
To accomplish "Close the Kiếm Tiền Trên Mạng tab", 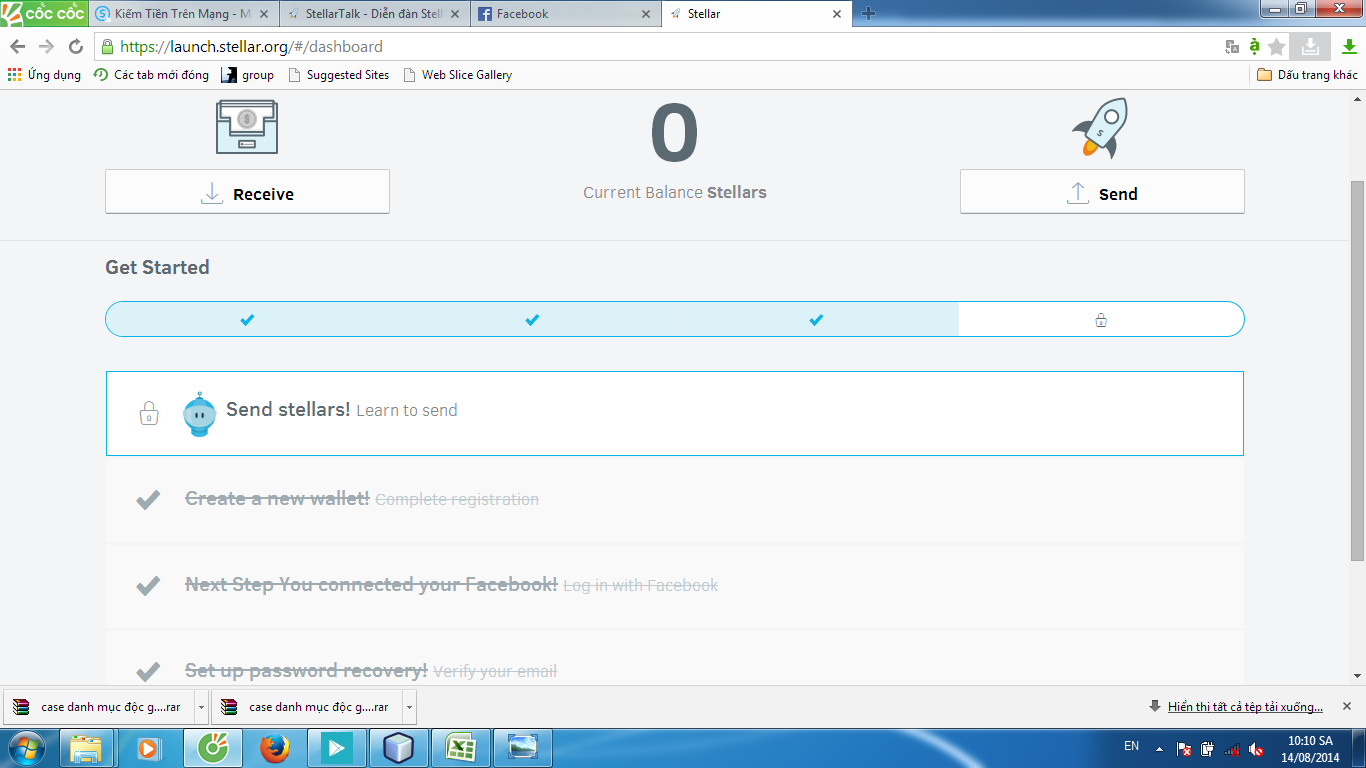I will pos(263,14).
